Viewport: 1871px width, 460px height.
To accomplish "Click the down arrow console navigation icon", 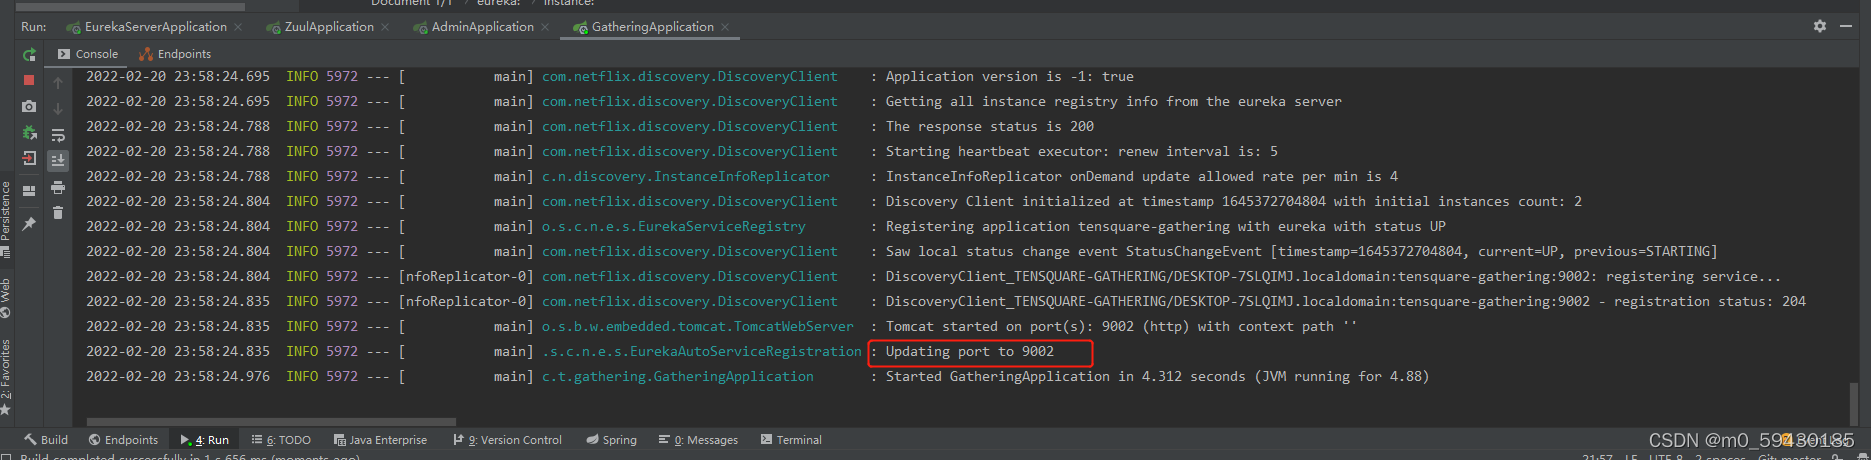I will point(58,108).
